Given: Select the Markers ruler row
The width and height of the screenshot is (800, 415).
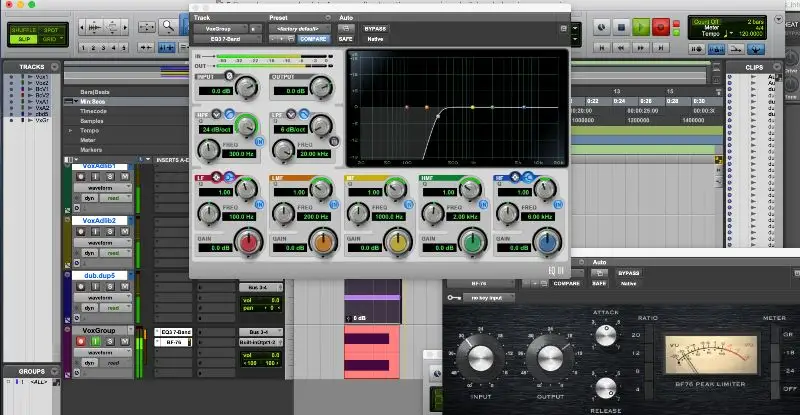Looking at the screenshot, I should coord(93,150).
